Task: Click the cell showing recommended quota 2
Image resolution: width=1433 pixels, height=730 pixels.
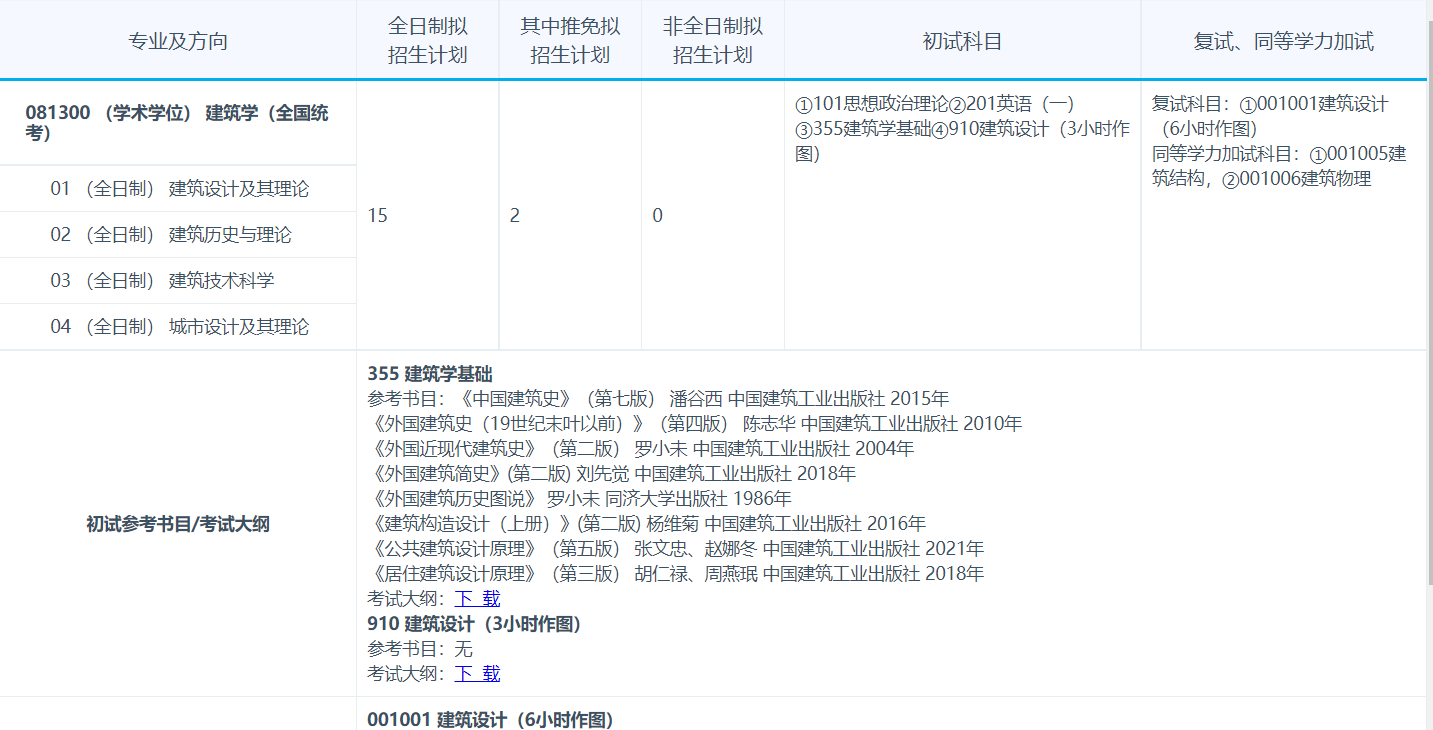Action: 570,214
